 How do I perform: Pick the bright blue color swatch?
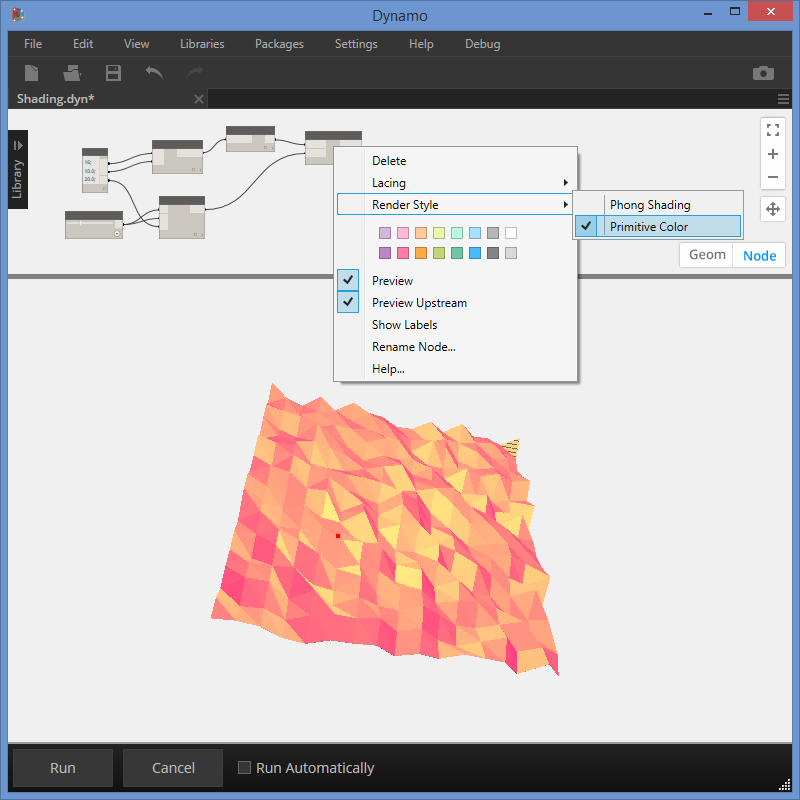474,253
